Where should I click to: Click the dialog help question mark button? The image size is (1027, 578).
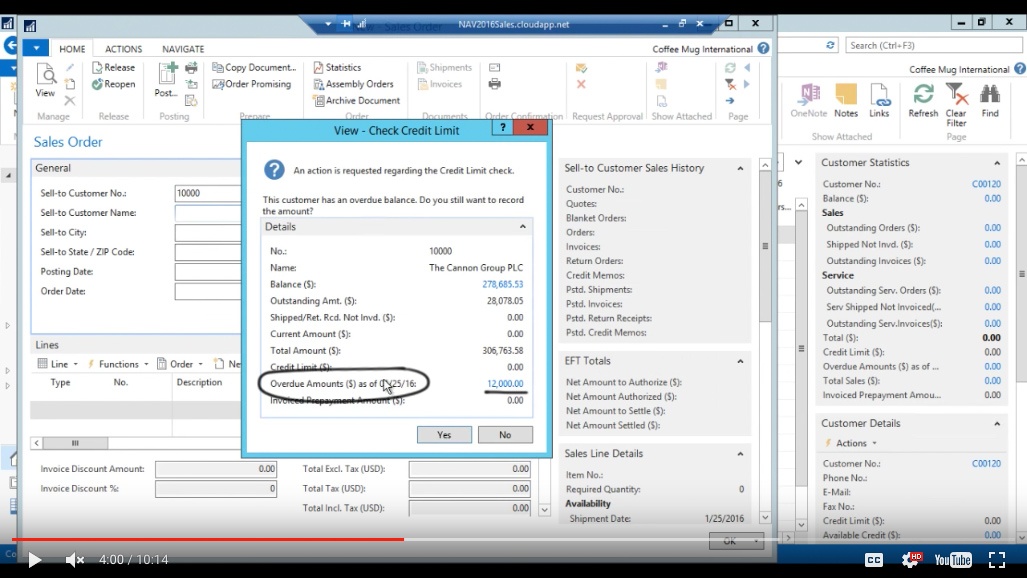coord(503,127)
